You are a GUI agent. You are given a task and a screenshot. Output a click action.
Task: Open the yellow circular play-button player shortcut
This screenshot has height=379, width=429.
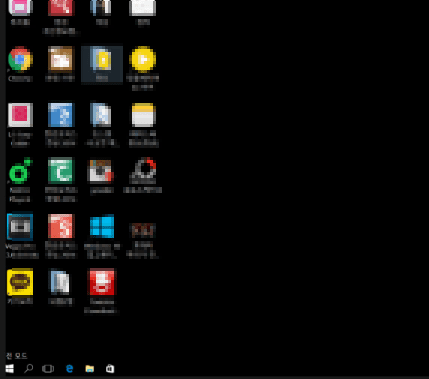[143, 59]
